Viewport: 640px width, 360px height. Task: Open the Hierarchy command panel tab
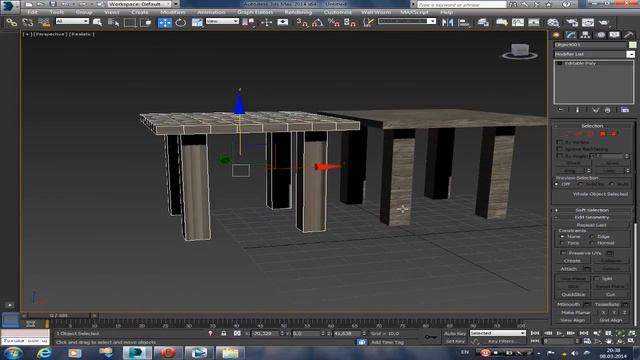pyautogui.click(x=585, y=35)
